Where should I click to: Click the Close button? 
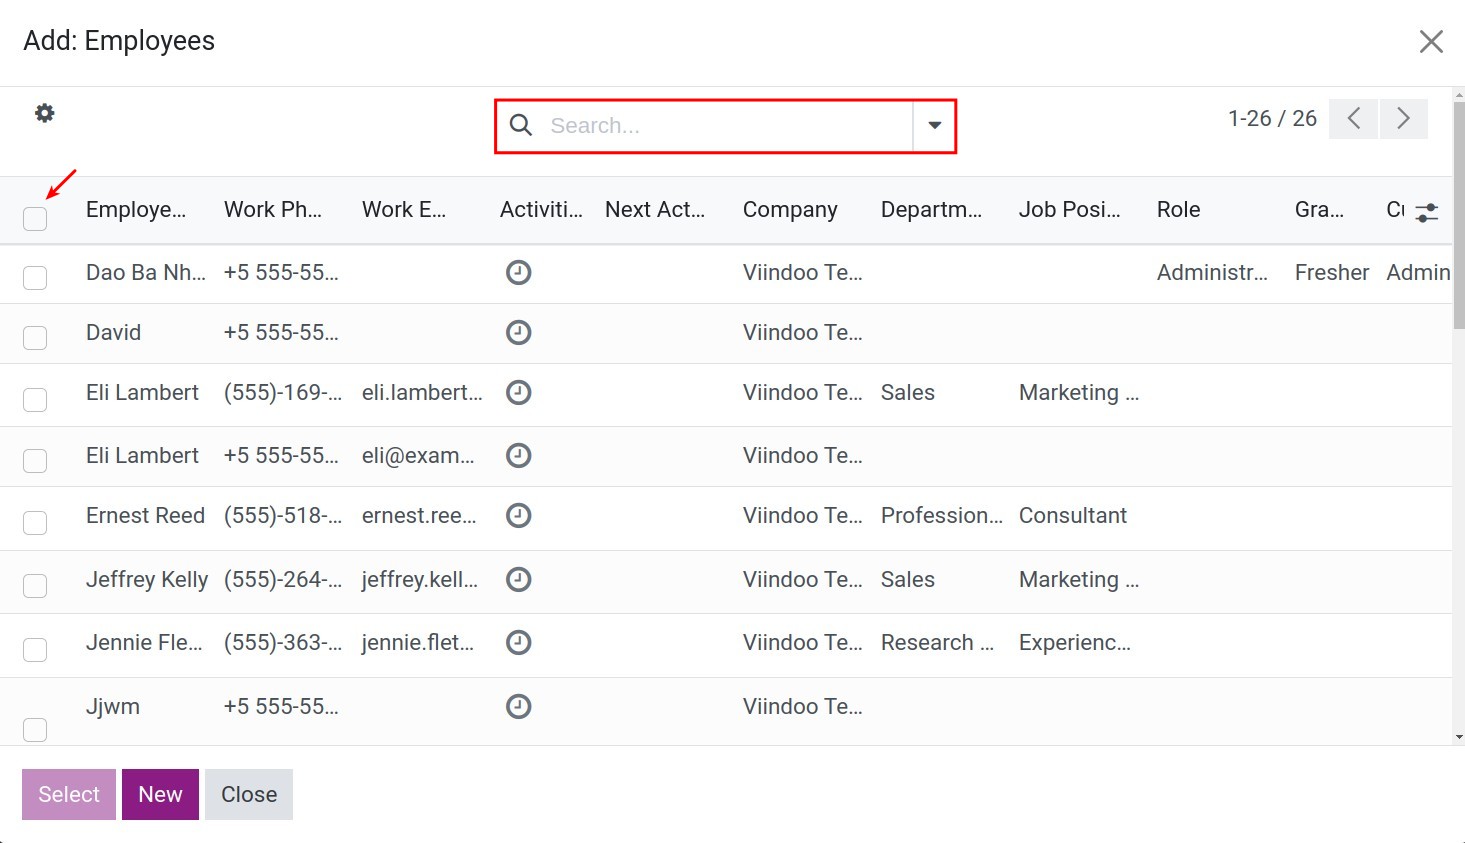tap(248, 794)
